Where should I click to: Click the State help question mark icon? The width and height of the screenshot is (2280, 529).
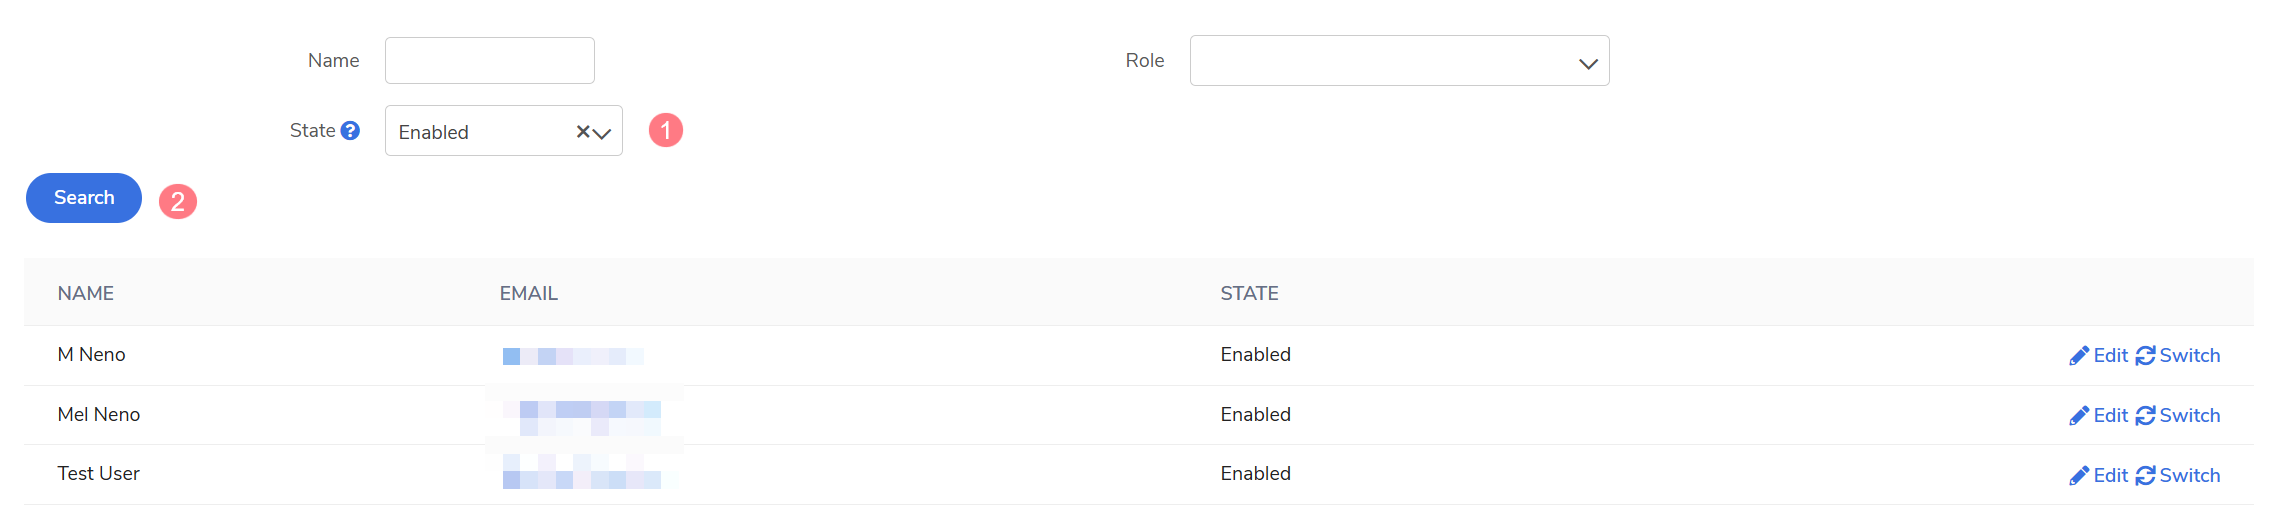[350, 130]
